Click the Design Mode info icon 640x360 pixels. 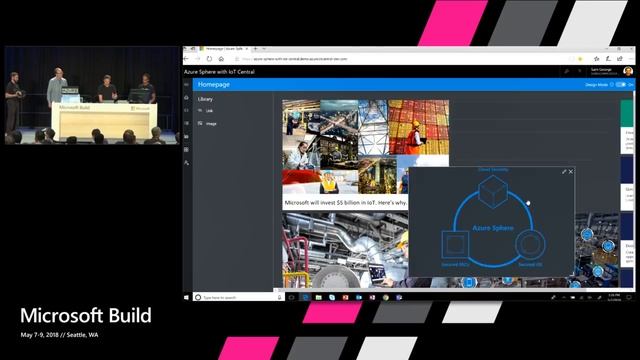click(611, 84)
